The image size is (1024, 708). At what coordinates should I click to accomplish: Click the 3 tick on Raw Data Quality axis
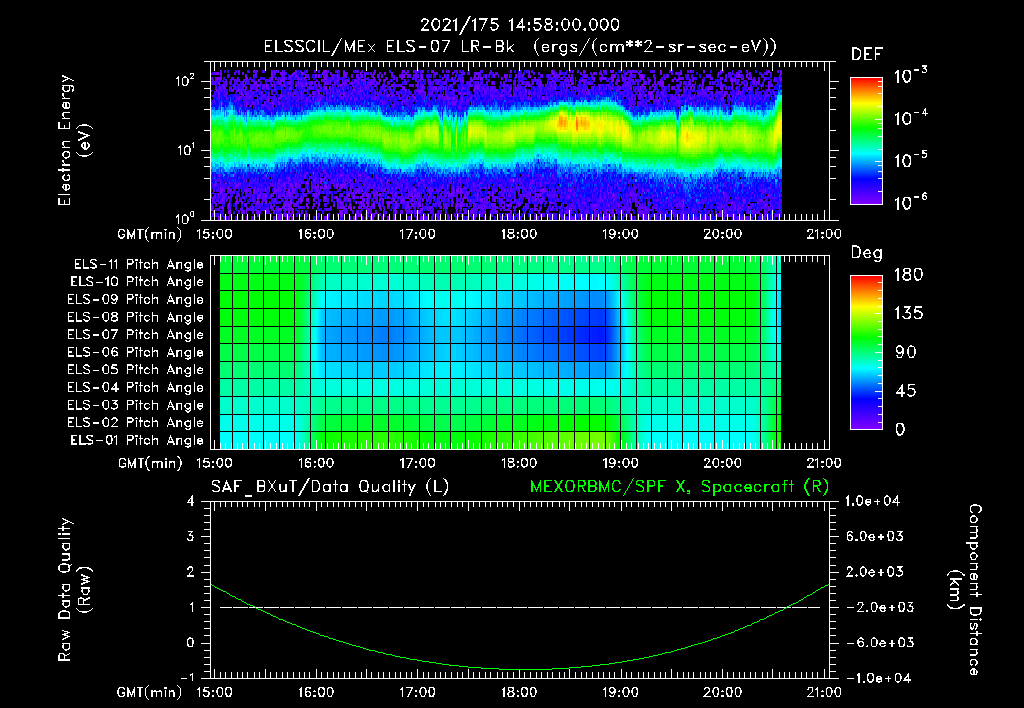coord(191,536)
